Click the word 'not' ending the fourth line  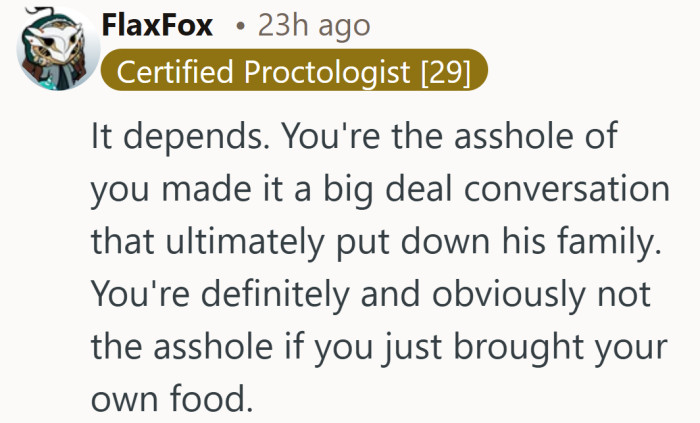(624, 294)
